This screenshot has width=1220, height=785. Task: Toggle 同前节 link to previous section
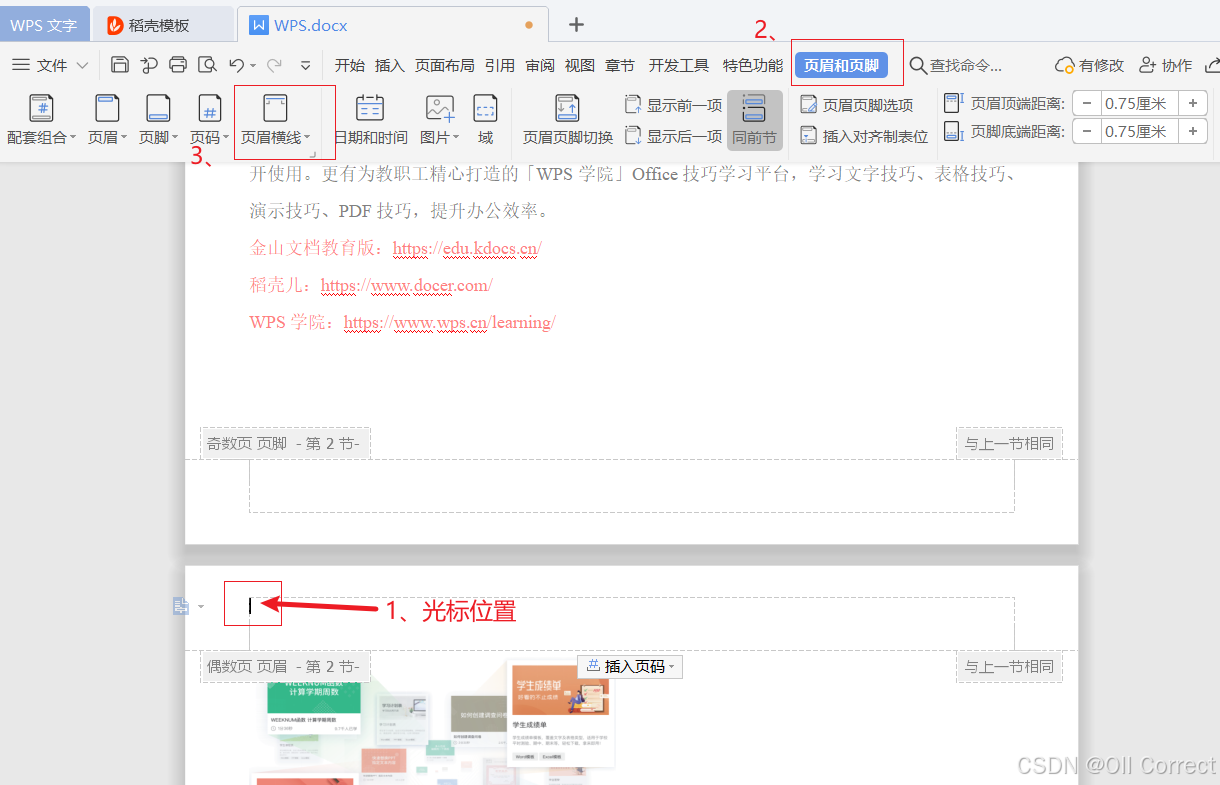755,120
